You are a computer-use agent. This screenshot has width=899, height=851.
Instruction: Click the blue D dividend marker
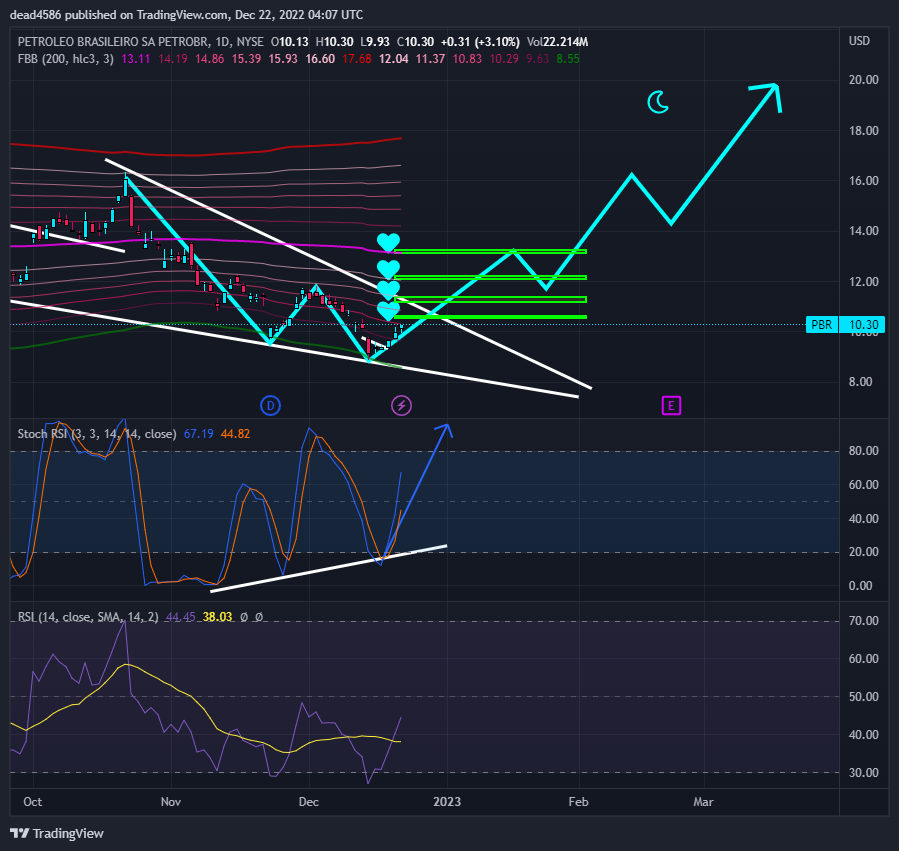pyautogui.click(x=270, y=406)
